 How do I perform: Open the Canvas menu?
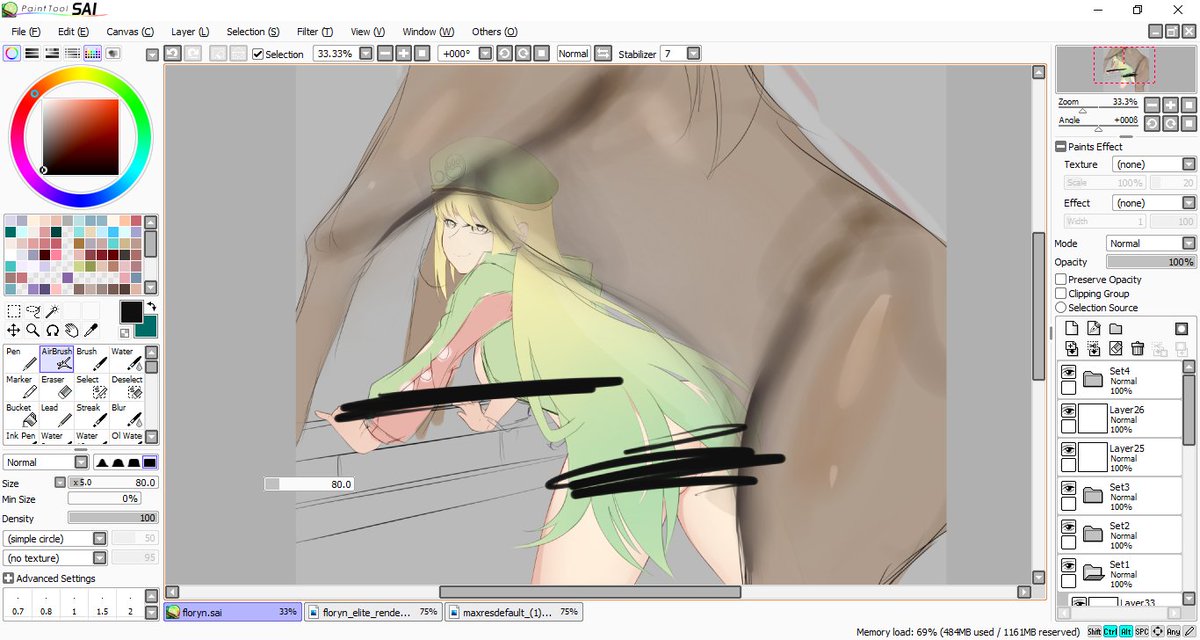tap(130, 32)
